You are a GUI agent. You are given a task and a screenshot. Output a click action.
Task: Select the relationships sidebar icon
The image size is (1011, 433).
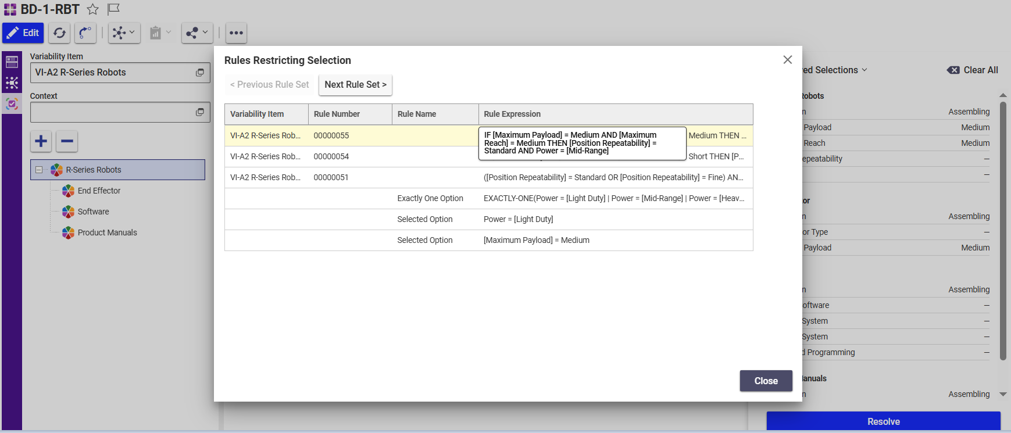[12, 83]
